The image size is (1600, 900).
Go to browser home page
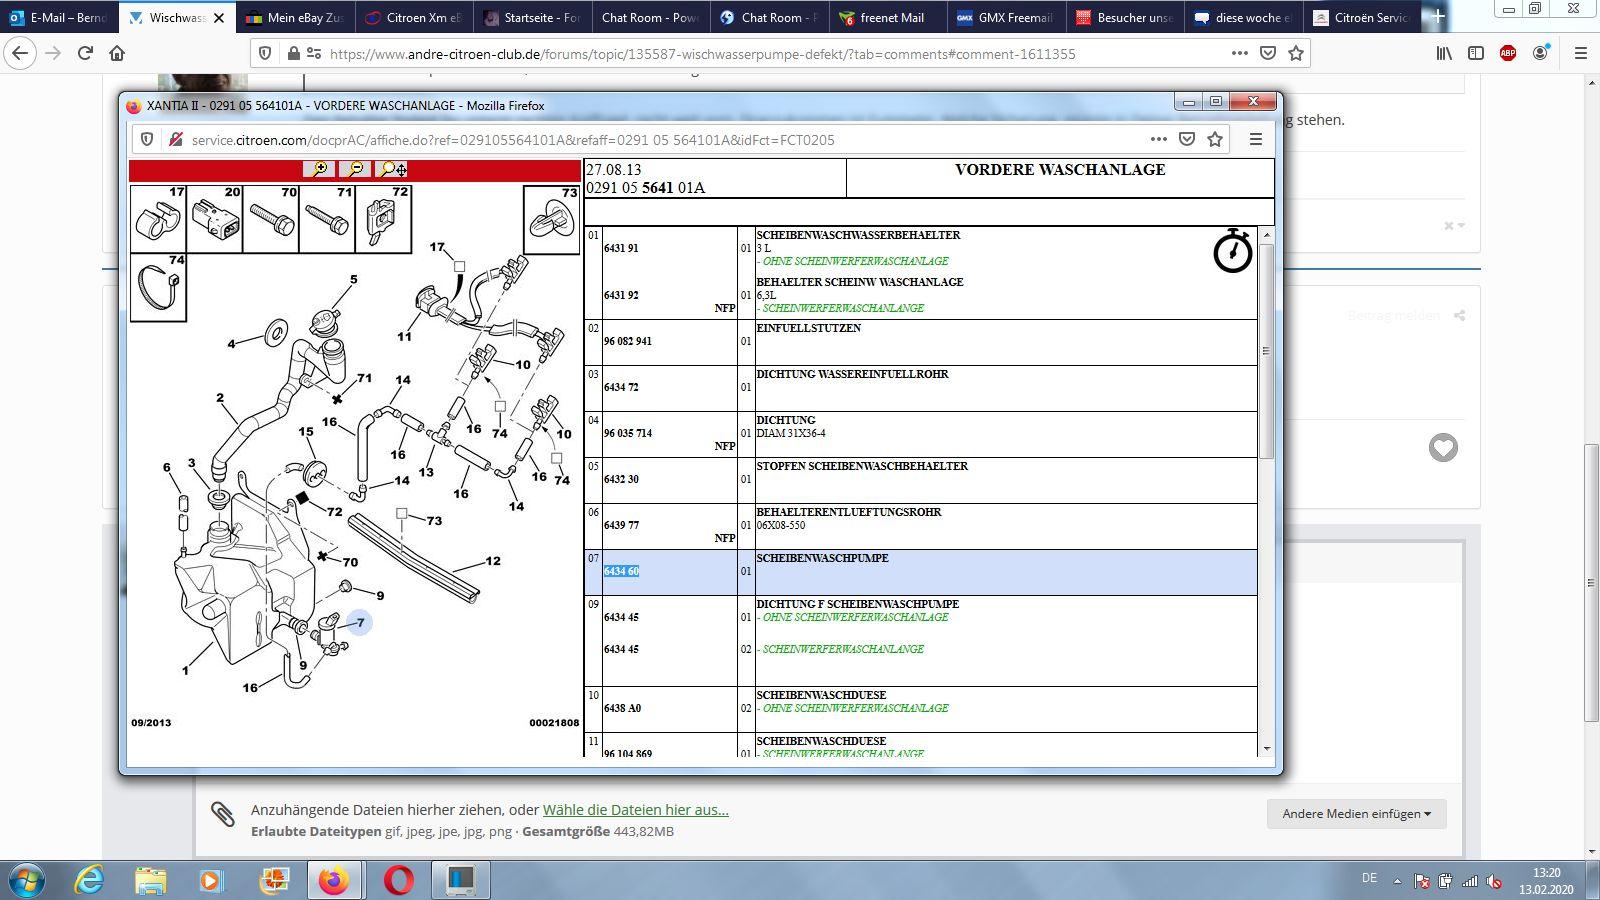pos(117,53)
